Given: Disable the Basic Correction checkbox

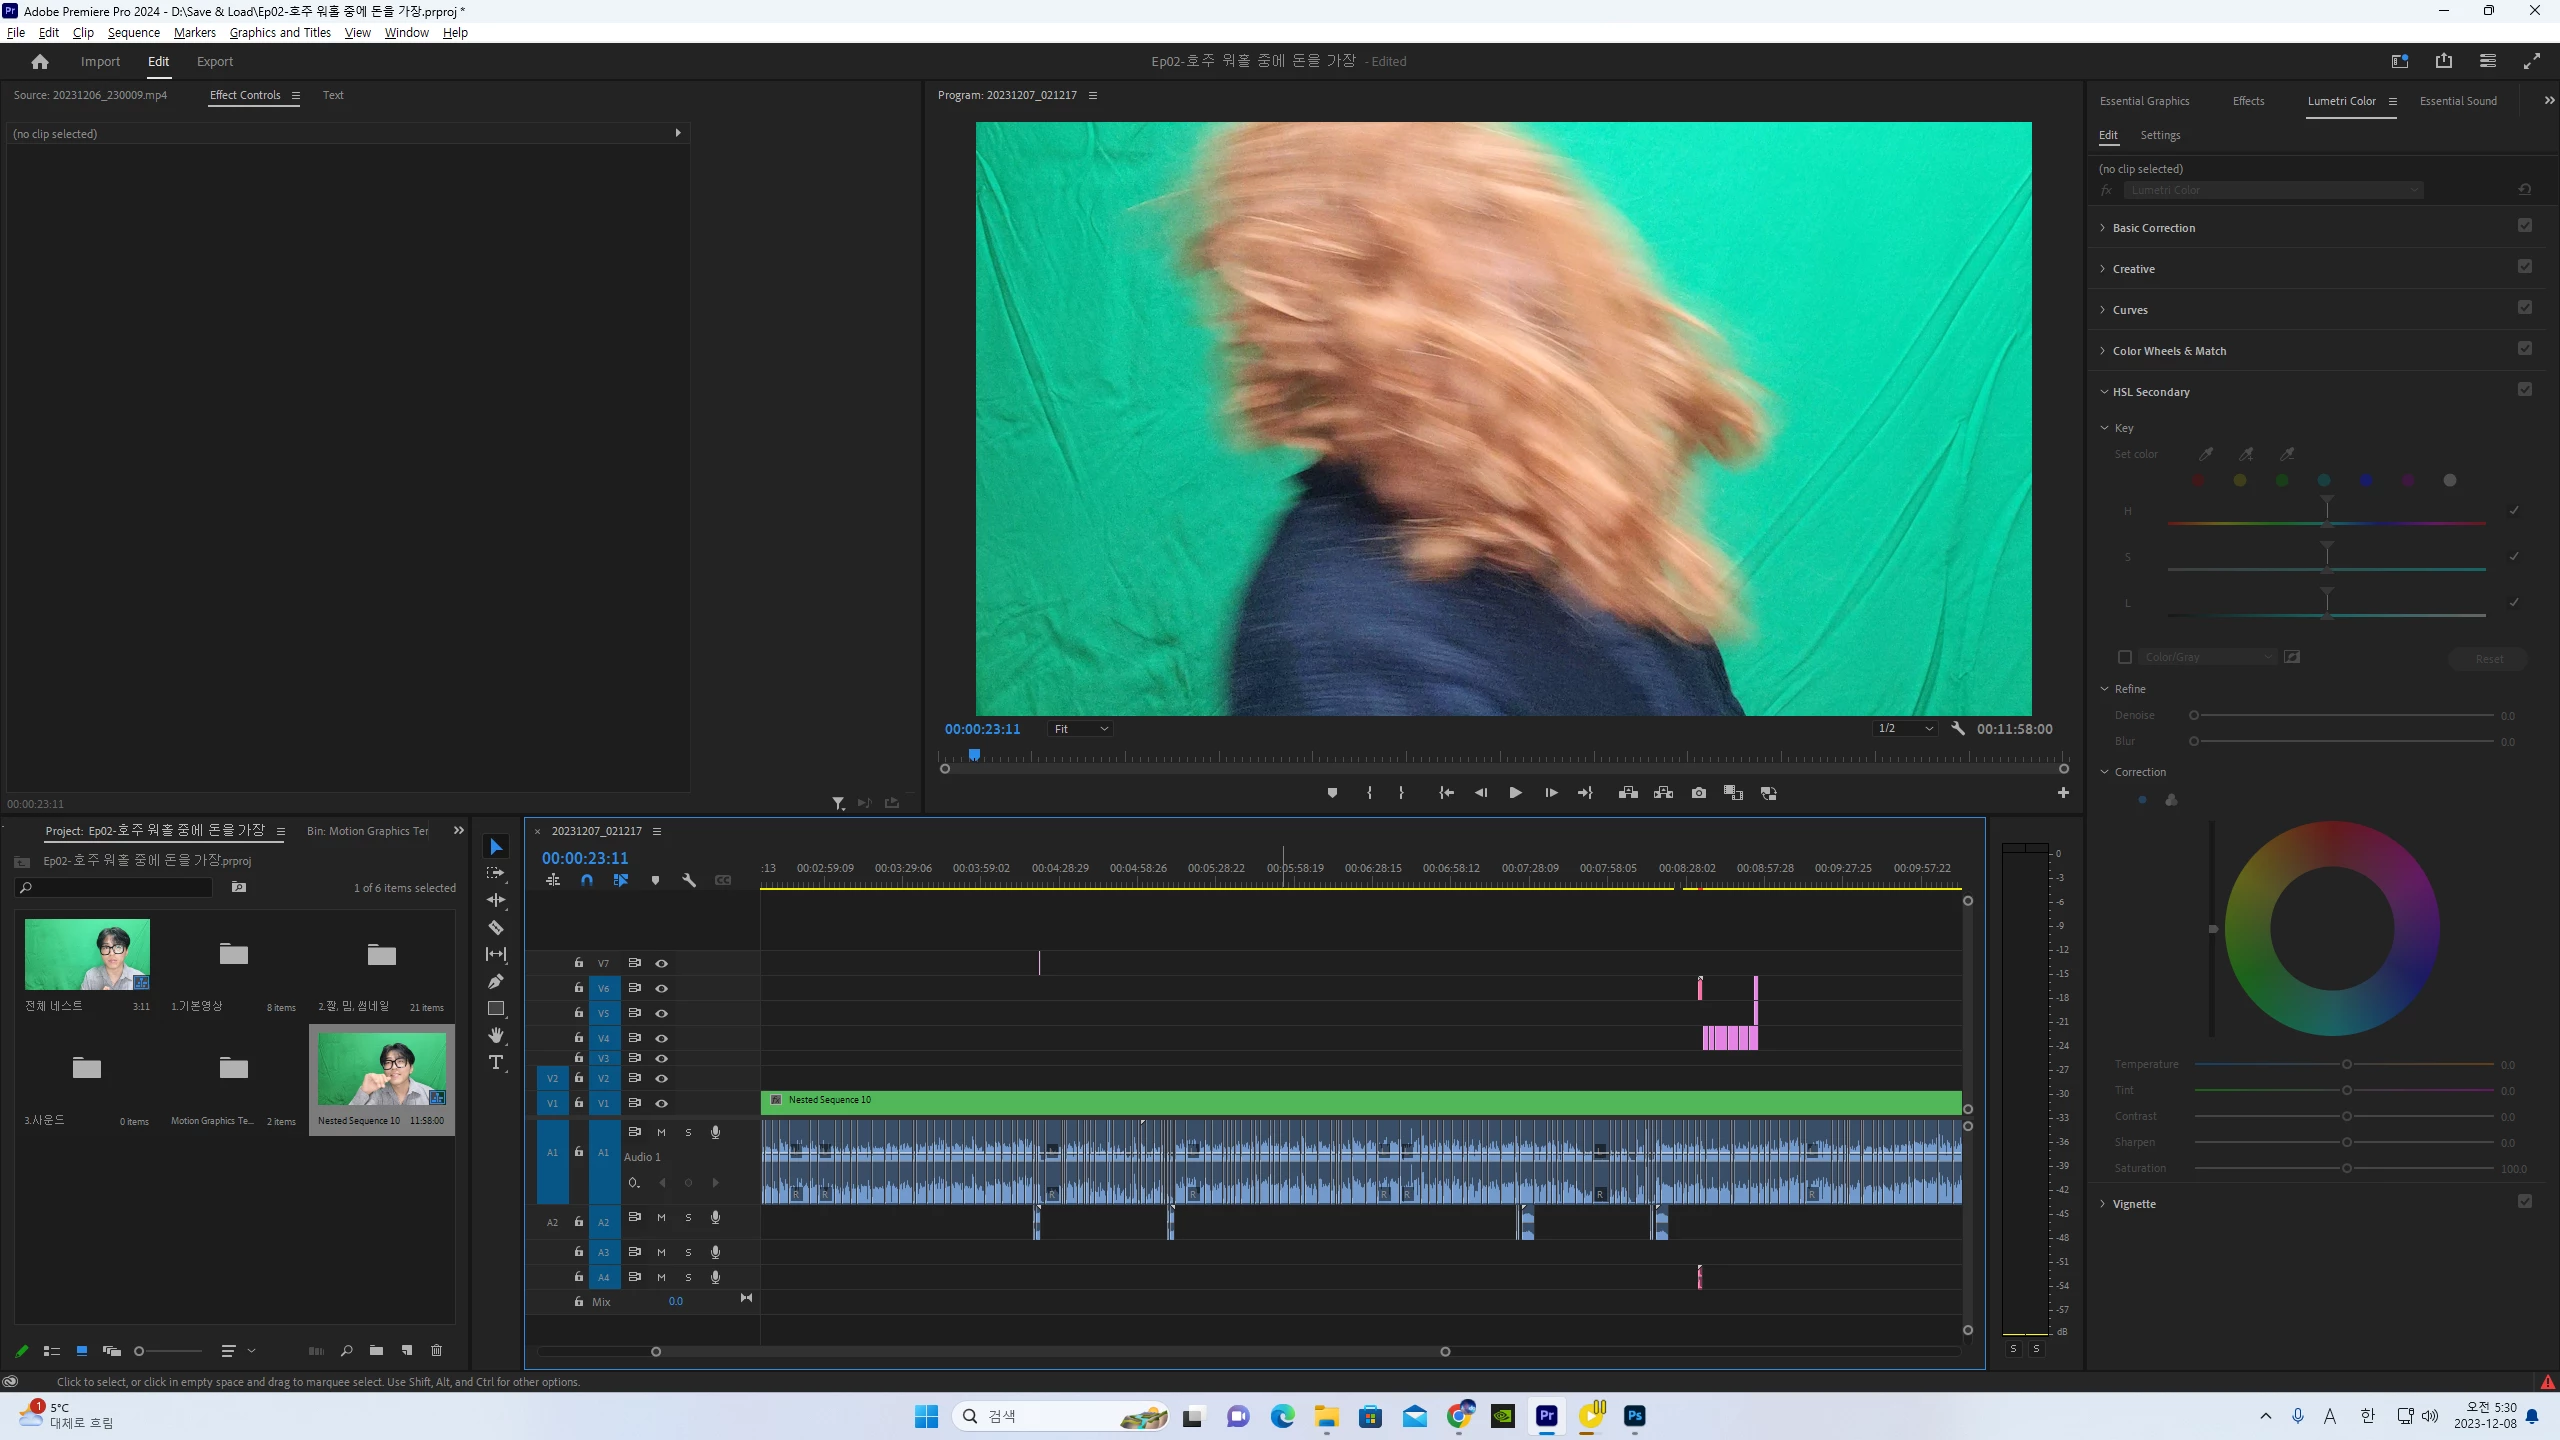Looking at the screenshot, I should pos(2524,226).
